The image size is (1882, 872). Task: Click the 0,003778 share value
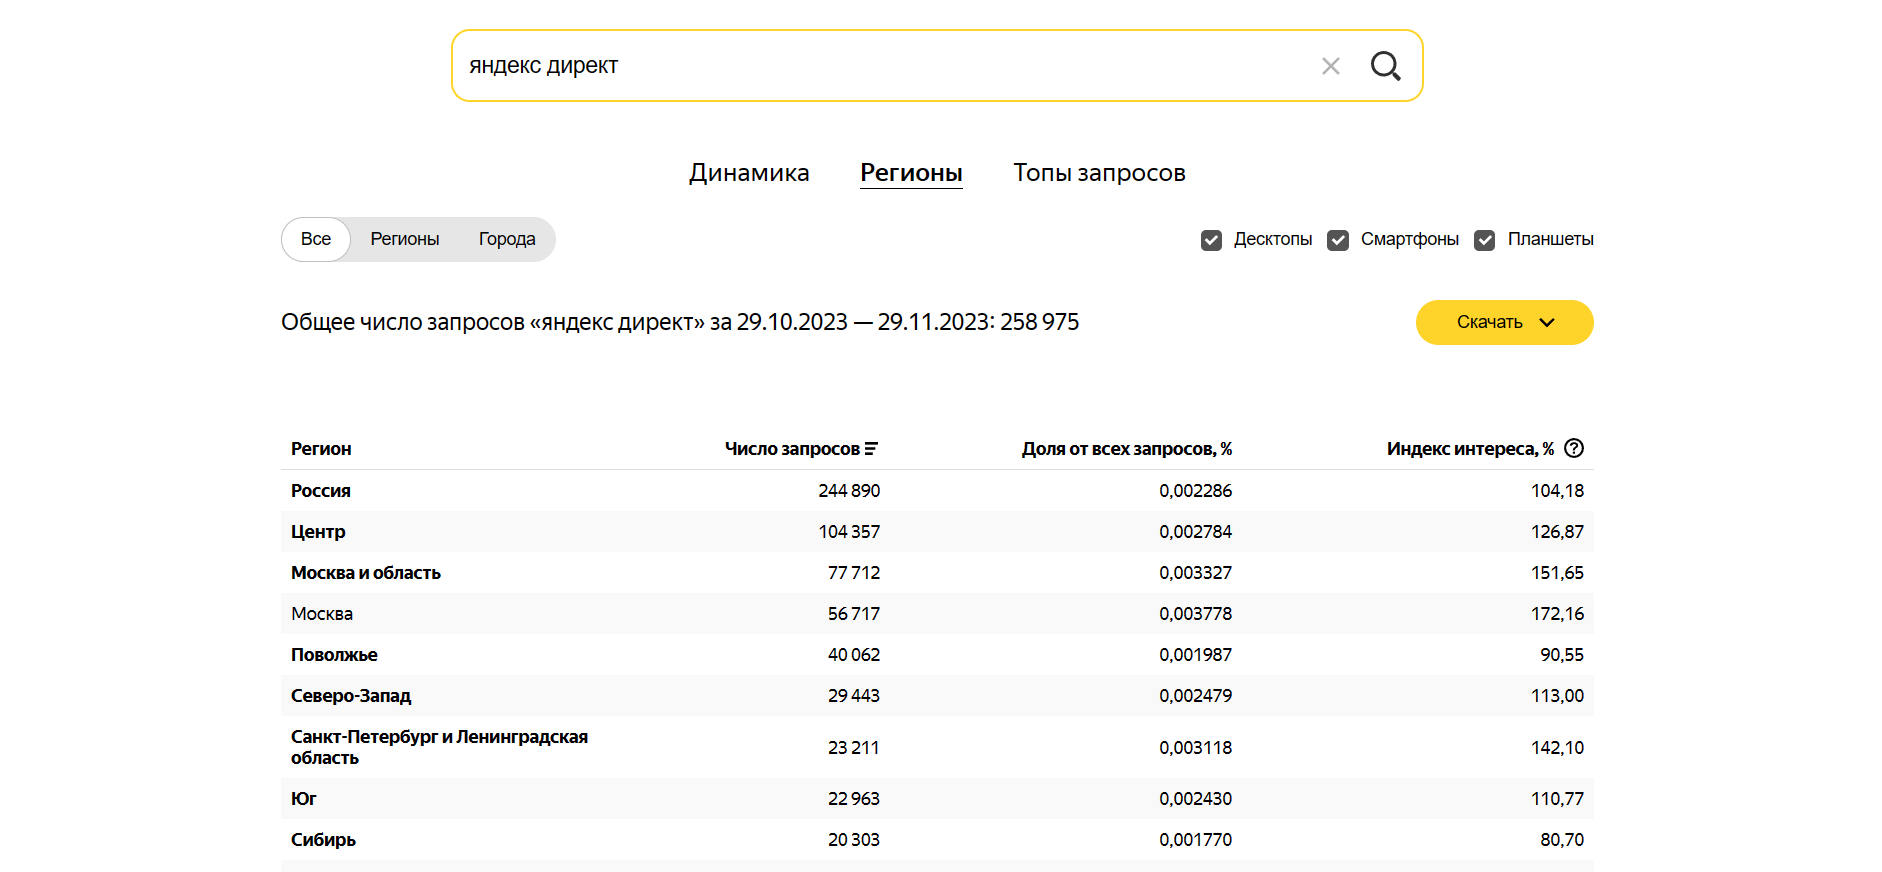tap(1195, 614)
